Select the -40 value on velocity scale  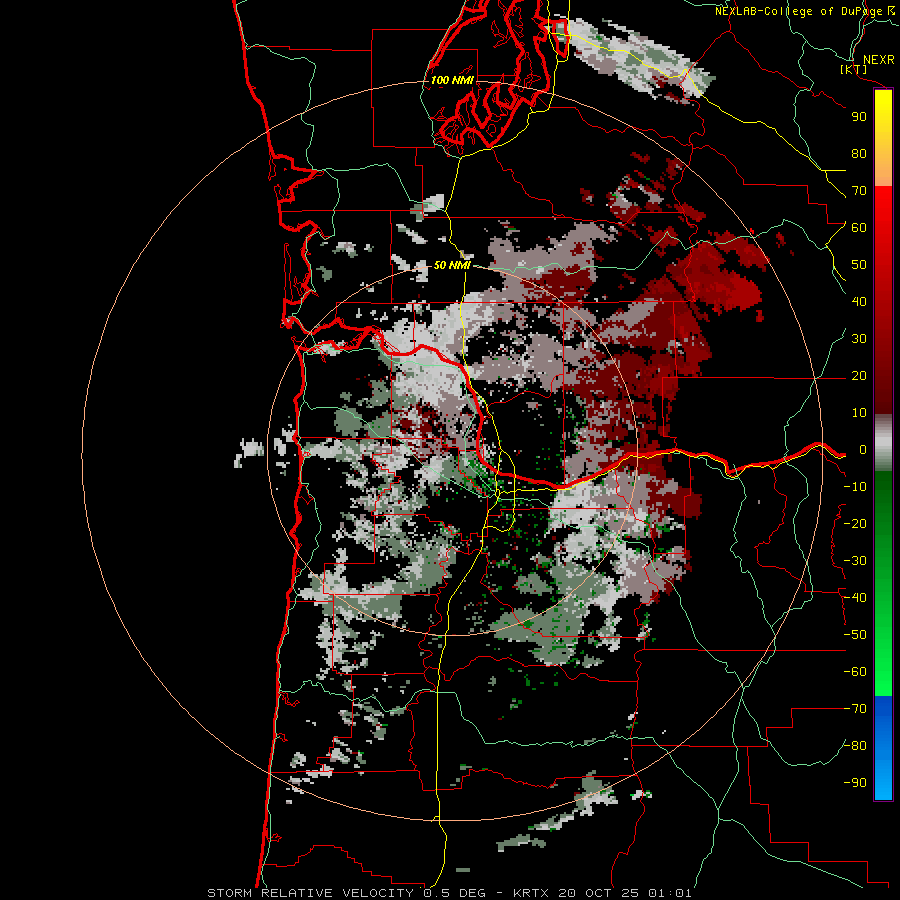click(855, 598)
